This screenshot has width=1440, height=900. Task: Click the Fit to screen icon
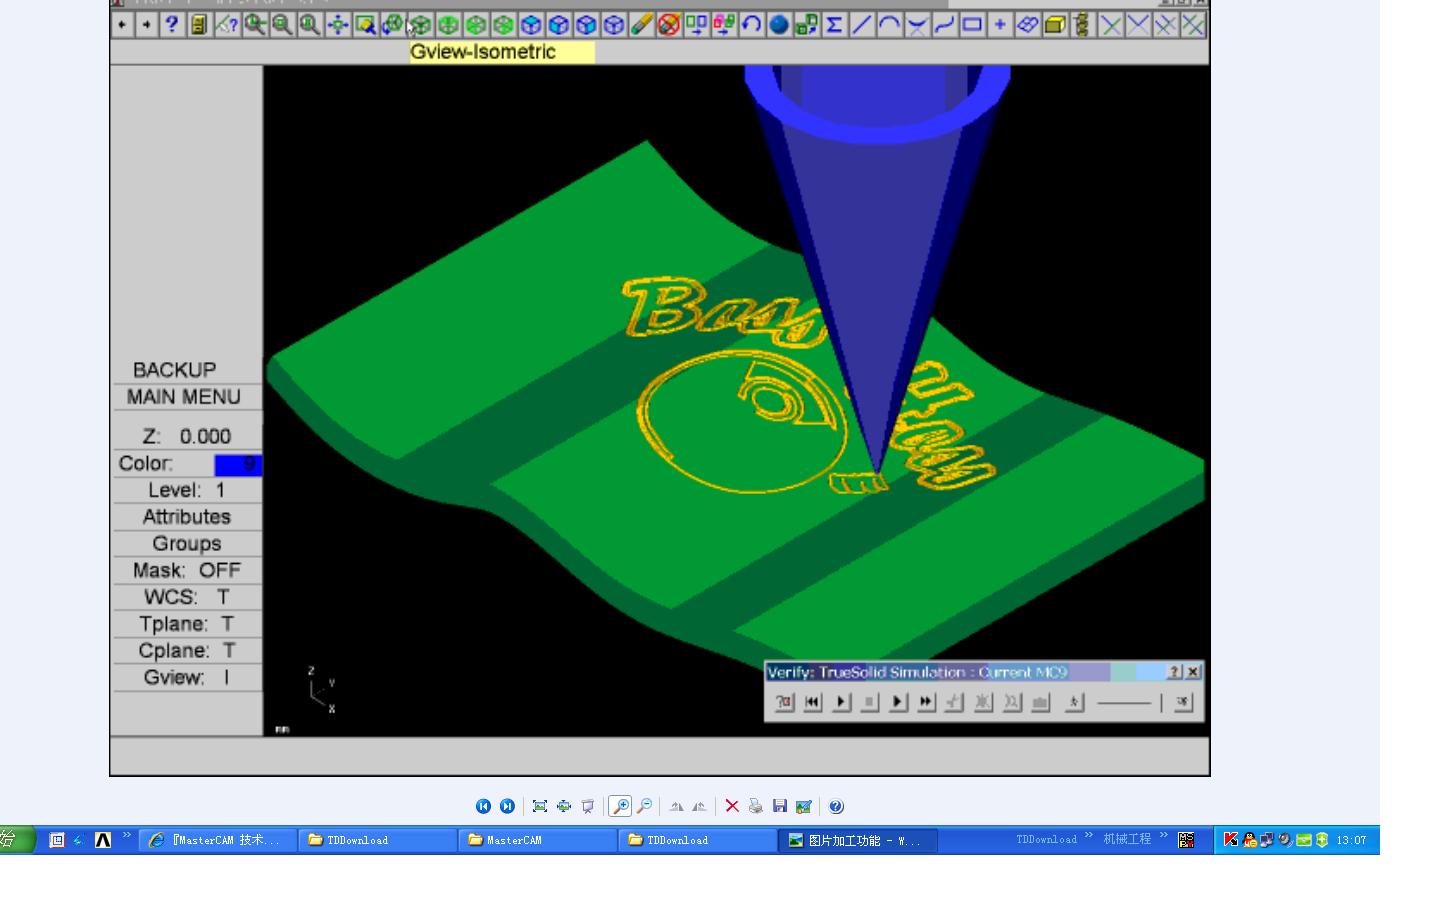point(338,25)
